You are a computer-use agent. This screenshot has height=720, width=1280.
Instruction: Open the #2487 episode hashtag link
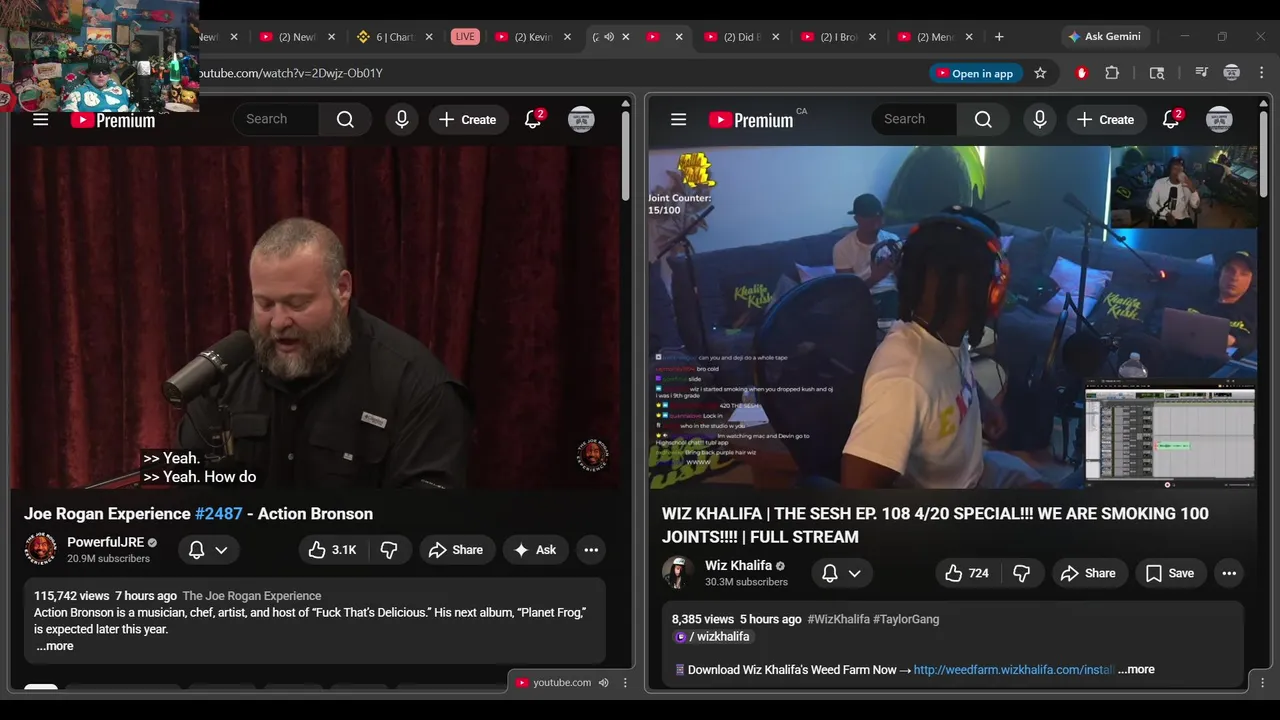point(218,513)
